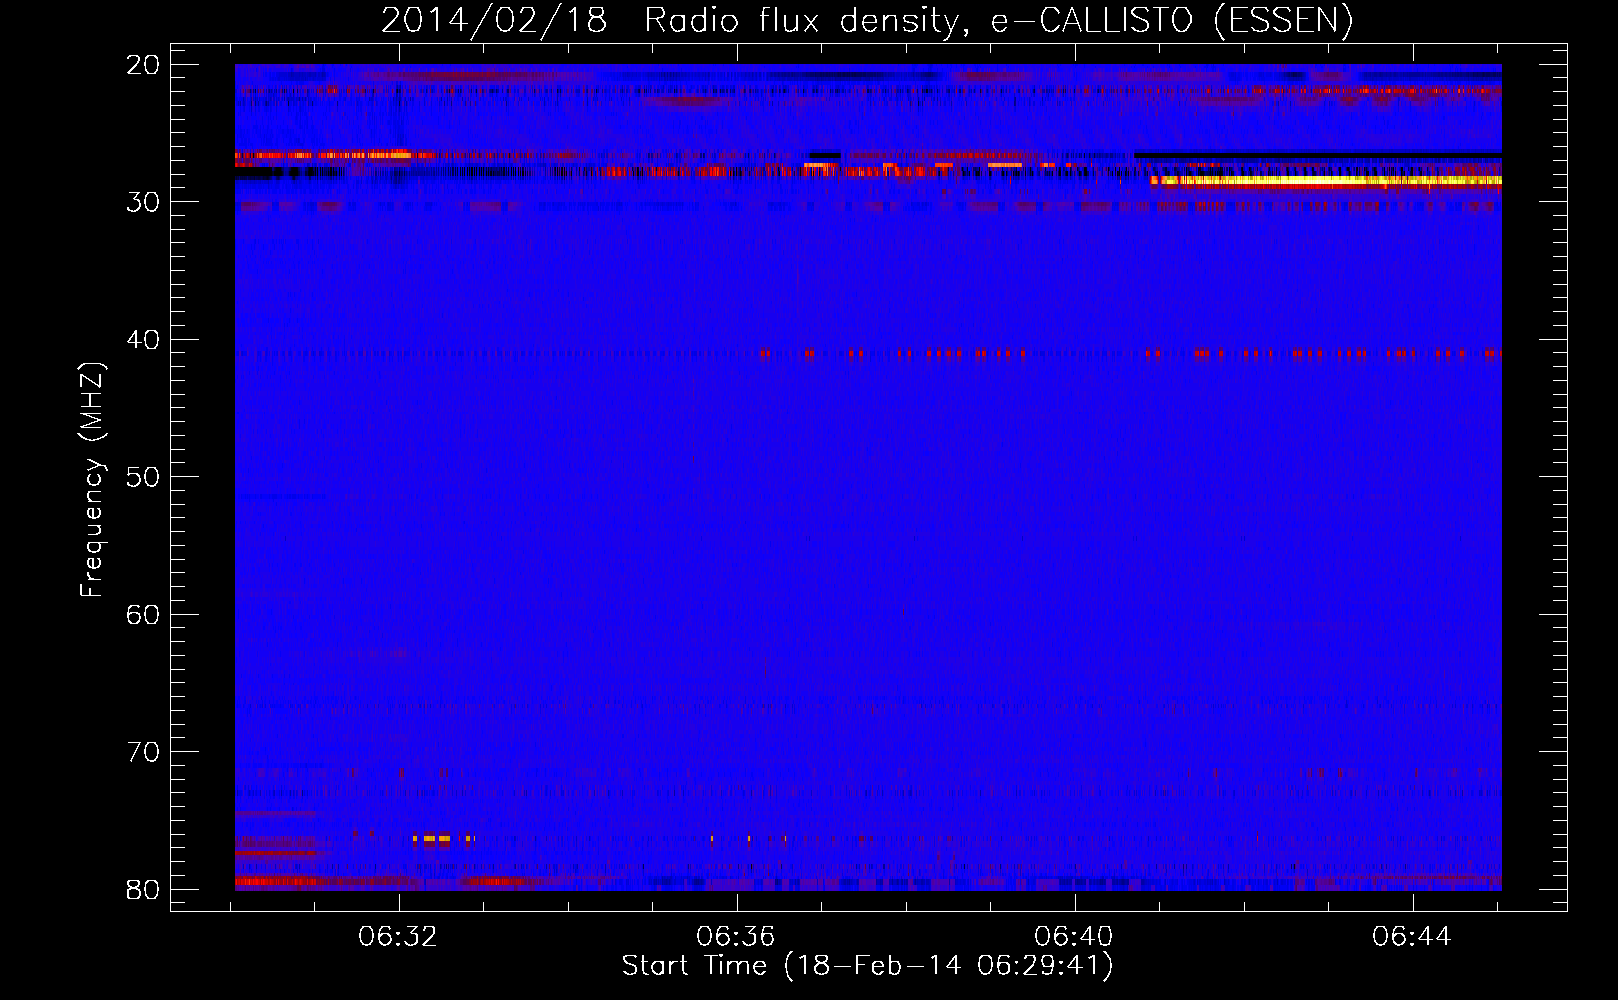Click the 06:44 time tick label
The image size is (1618, 1000).
coord(1412,937)
